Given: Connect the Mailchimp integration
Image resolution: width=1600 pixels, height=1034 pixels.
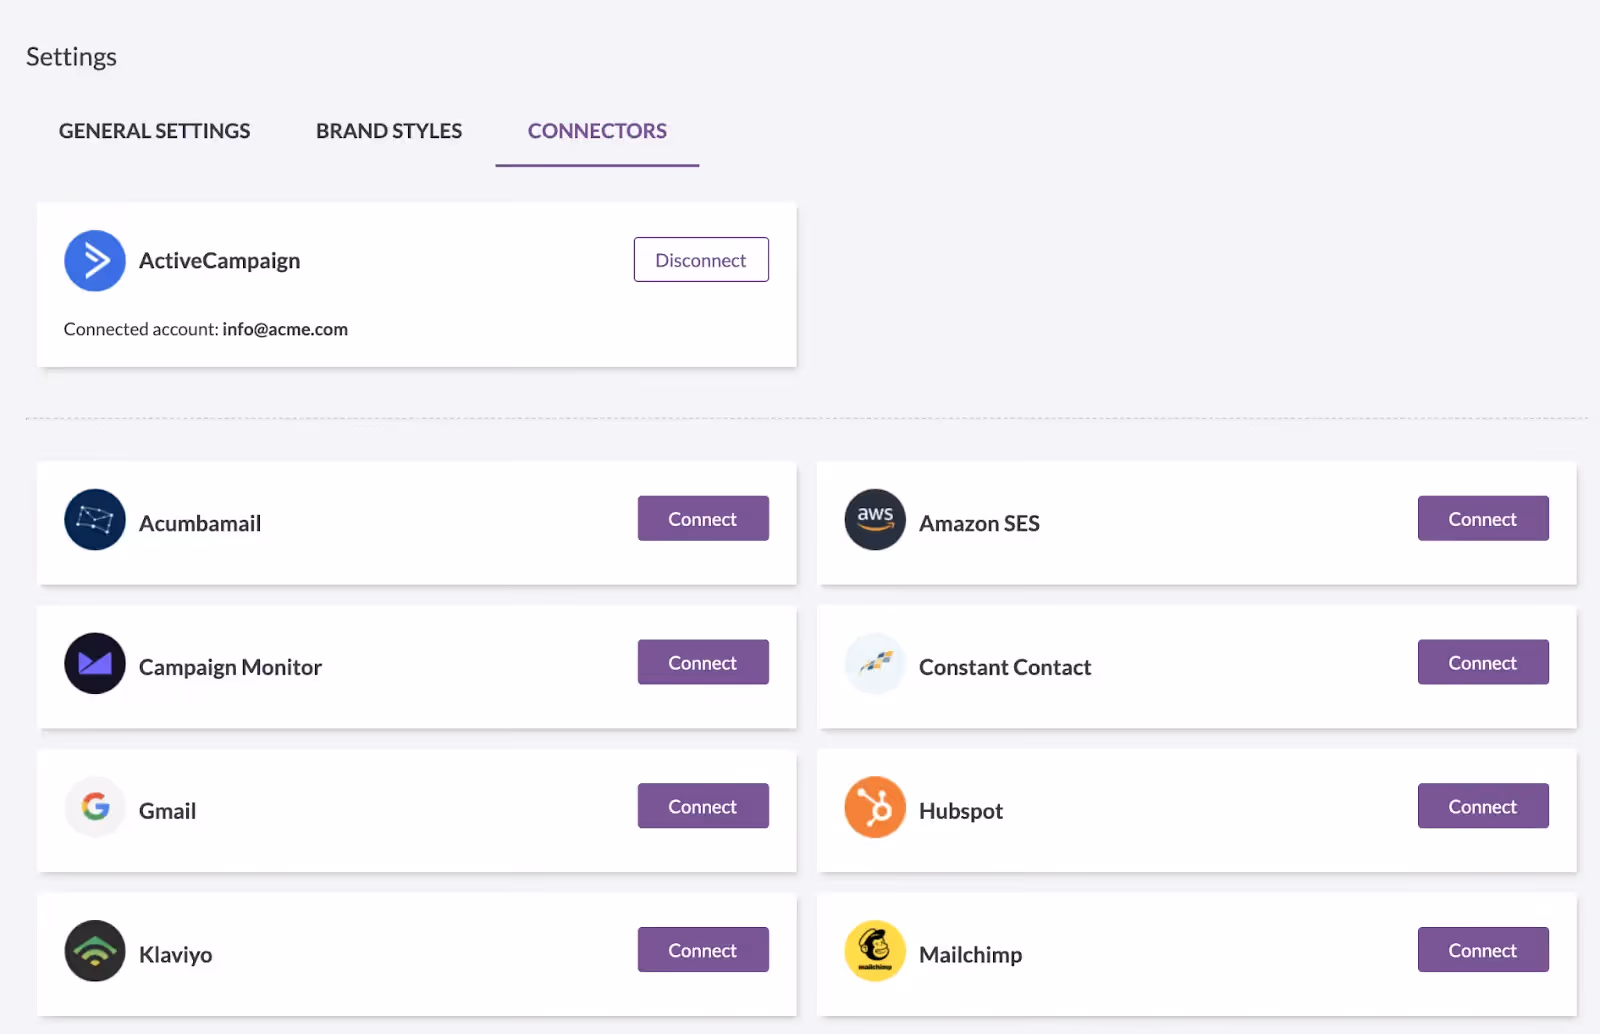Looking at the screenshot, I should pyautogui.click(x=1483, y=951).
